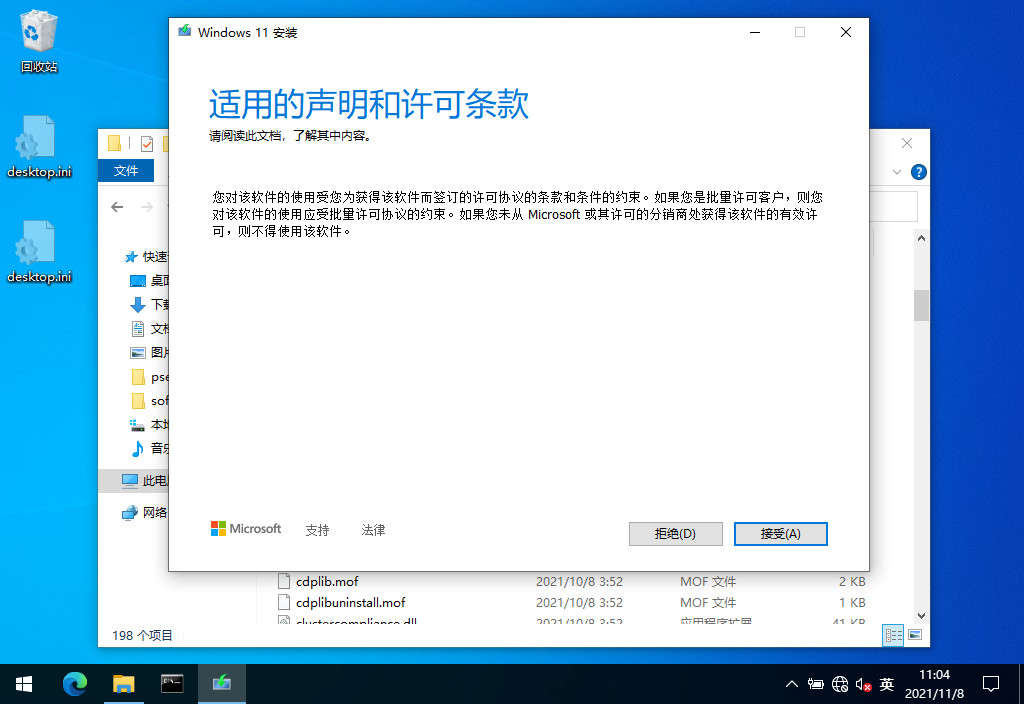This screenshot has height=704, width=1024.
Task: Open the Recycle Bin 回收站 desktop icon
Action: (x=39, y=40)
